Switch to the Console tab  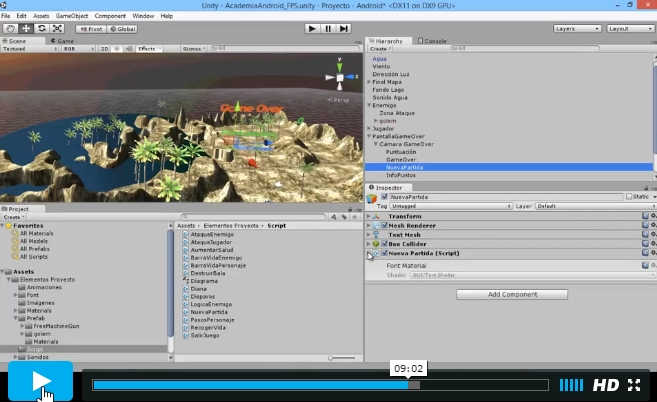tap(432, 41)
